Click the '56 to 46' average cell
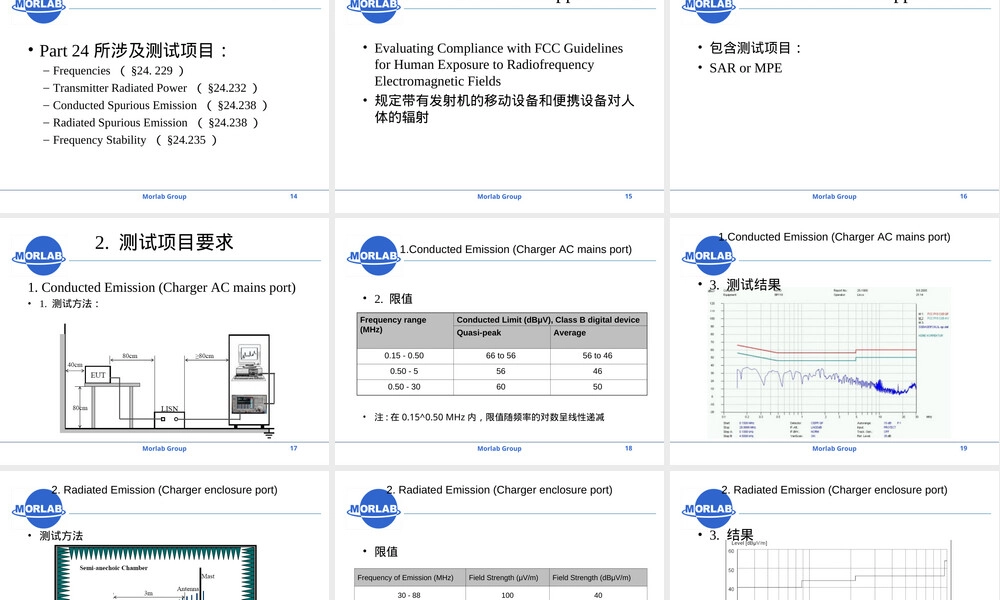Image resolution: width=1000 pixels, height=600 pixels. click(x=597, y=356)
